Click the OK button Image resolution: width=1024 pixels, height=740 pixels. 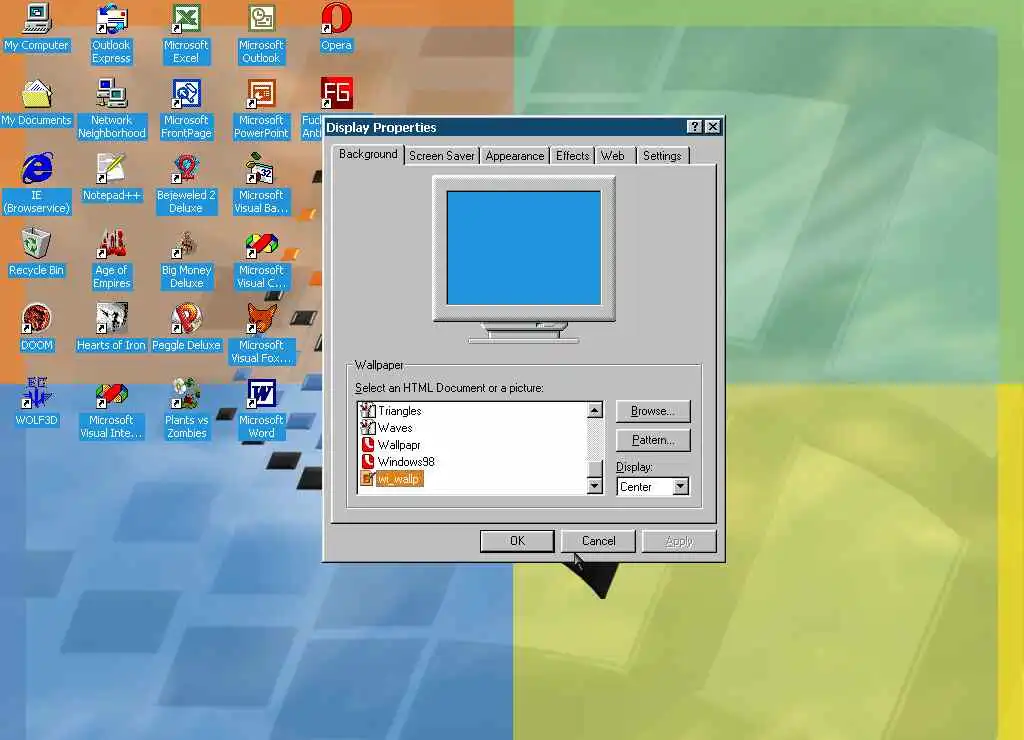click(517, 541)
